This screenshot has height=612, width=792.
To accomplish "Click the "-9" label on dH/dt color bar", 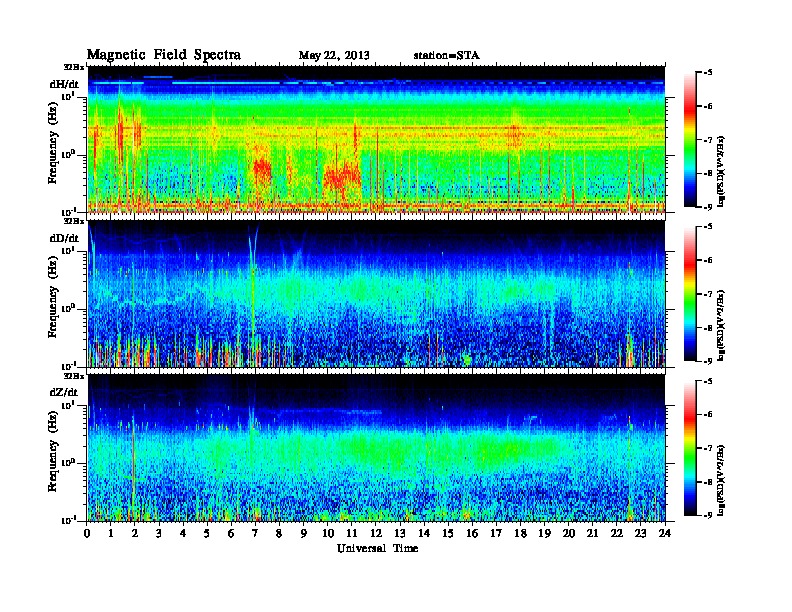I will click(x=708, y=207).
